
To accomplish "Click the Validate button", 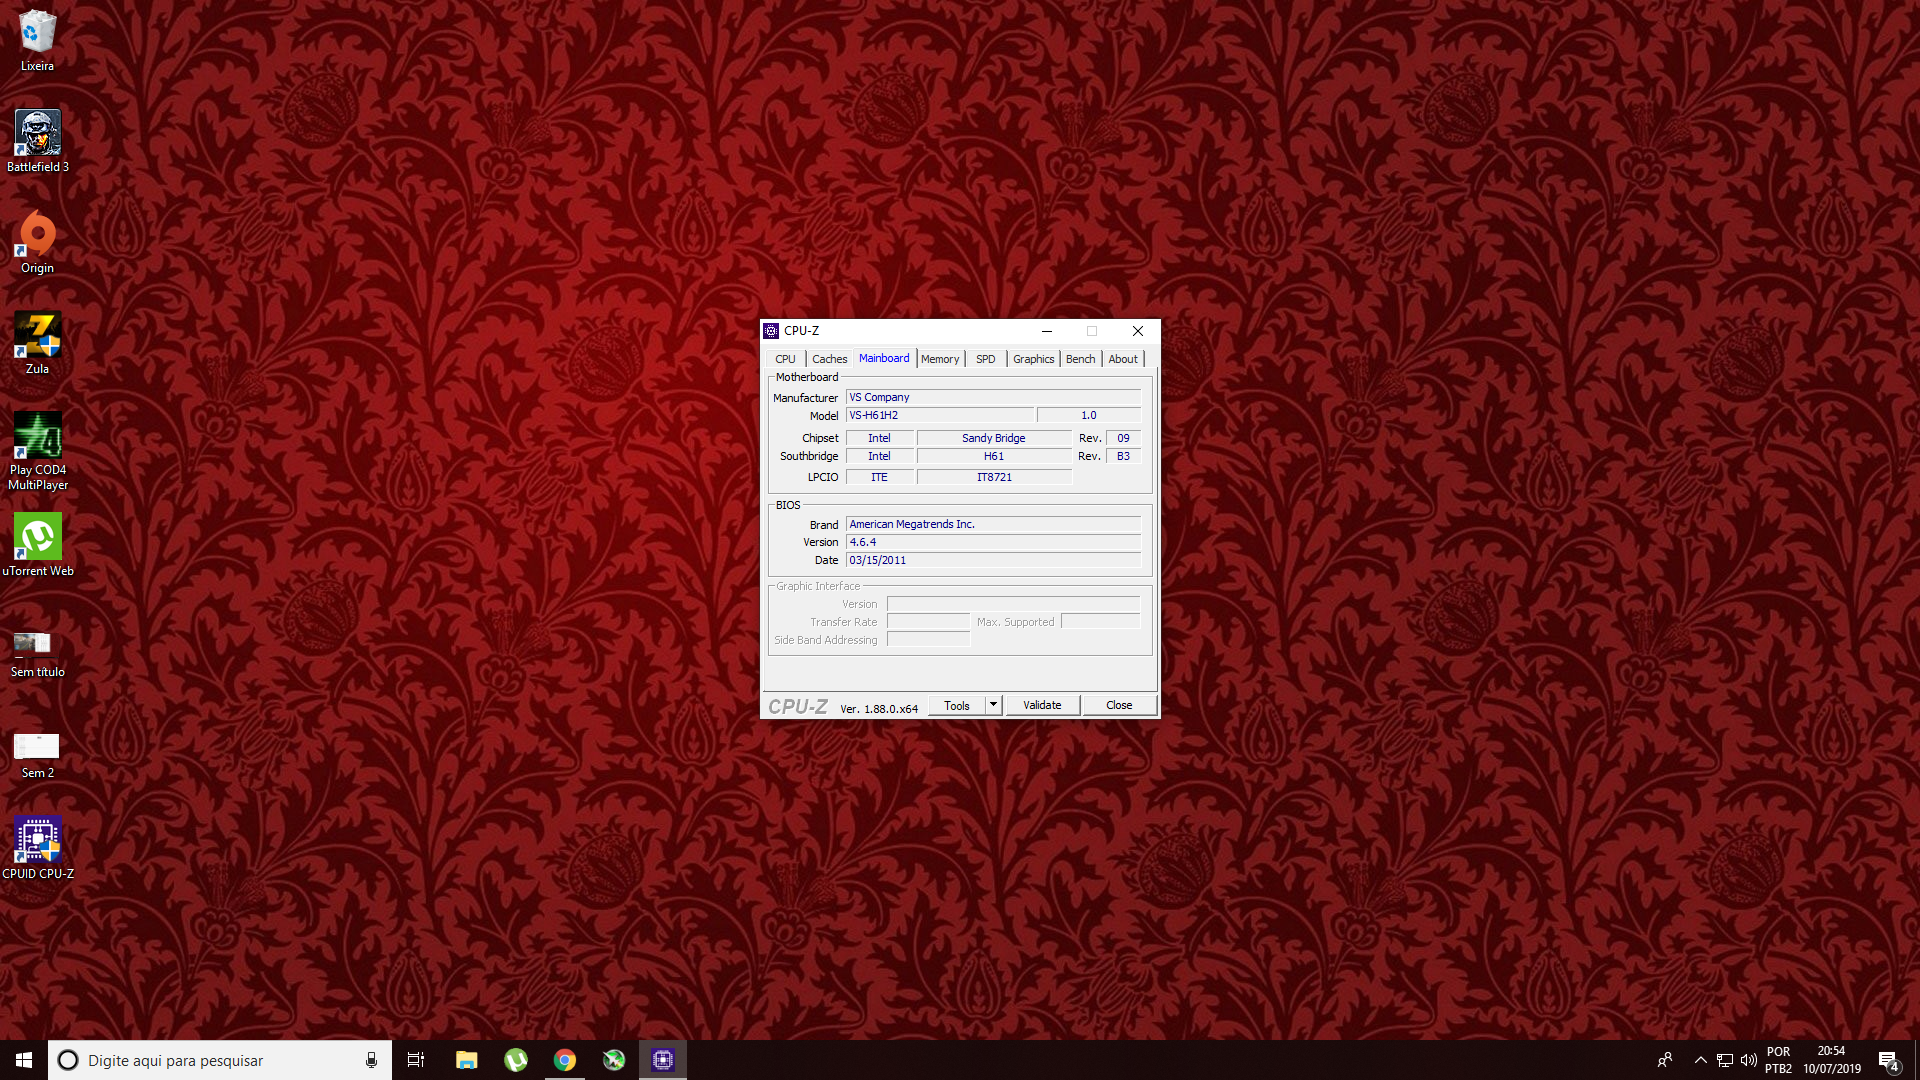I will coord(1042,705).
